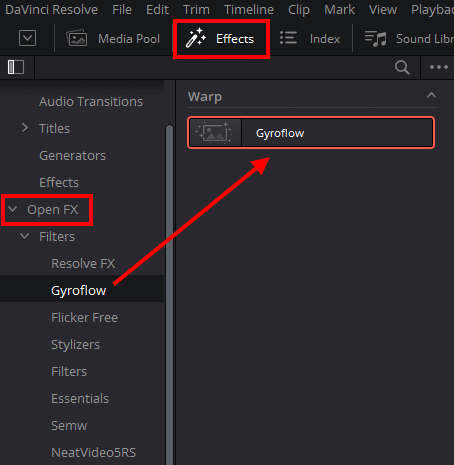Select the Filters item below Stylizers
The image size is (454, 465).
[x=69, y=372]
